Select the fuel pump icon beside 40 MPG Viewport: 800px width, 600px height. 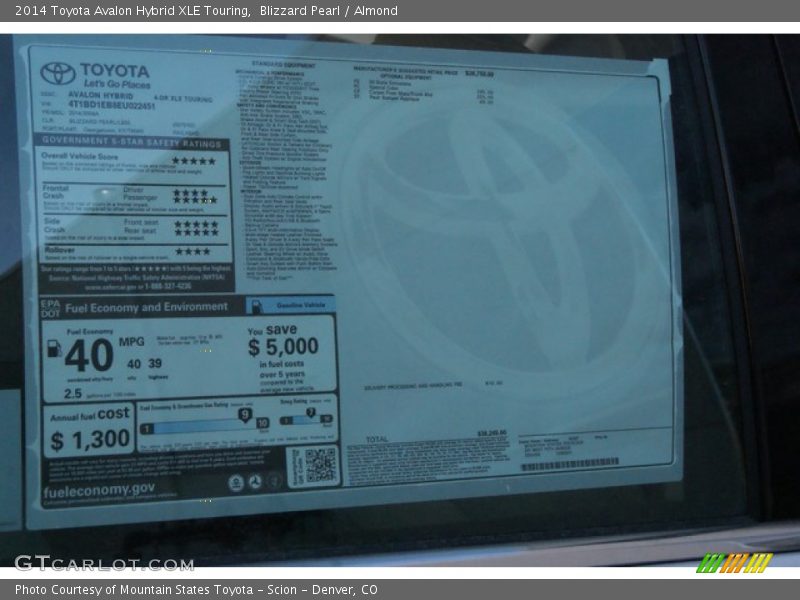(x=55, y=347)
